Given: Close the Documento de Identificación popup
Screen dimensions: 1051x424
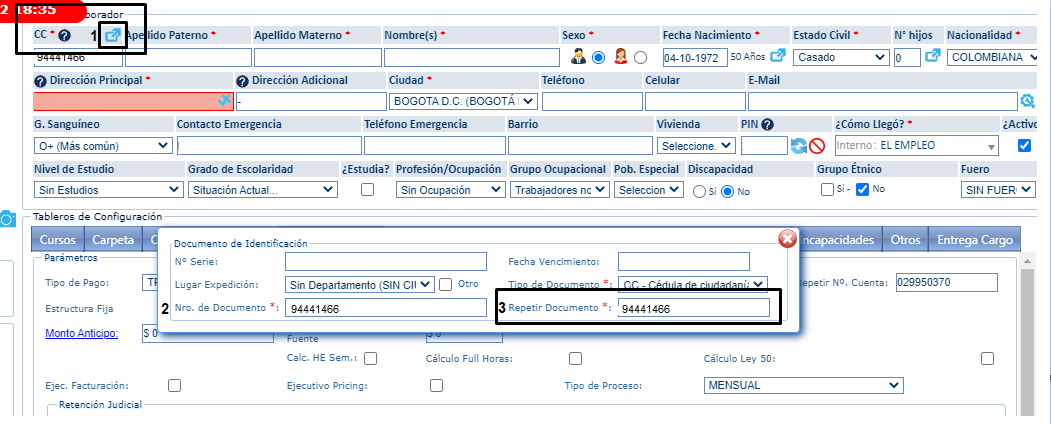Looking at the screenshot, I should [787, 238].
